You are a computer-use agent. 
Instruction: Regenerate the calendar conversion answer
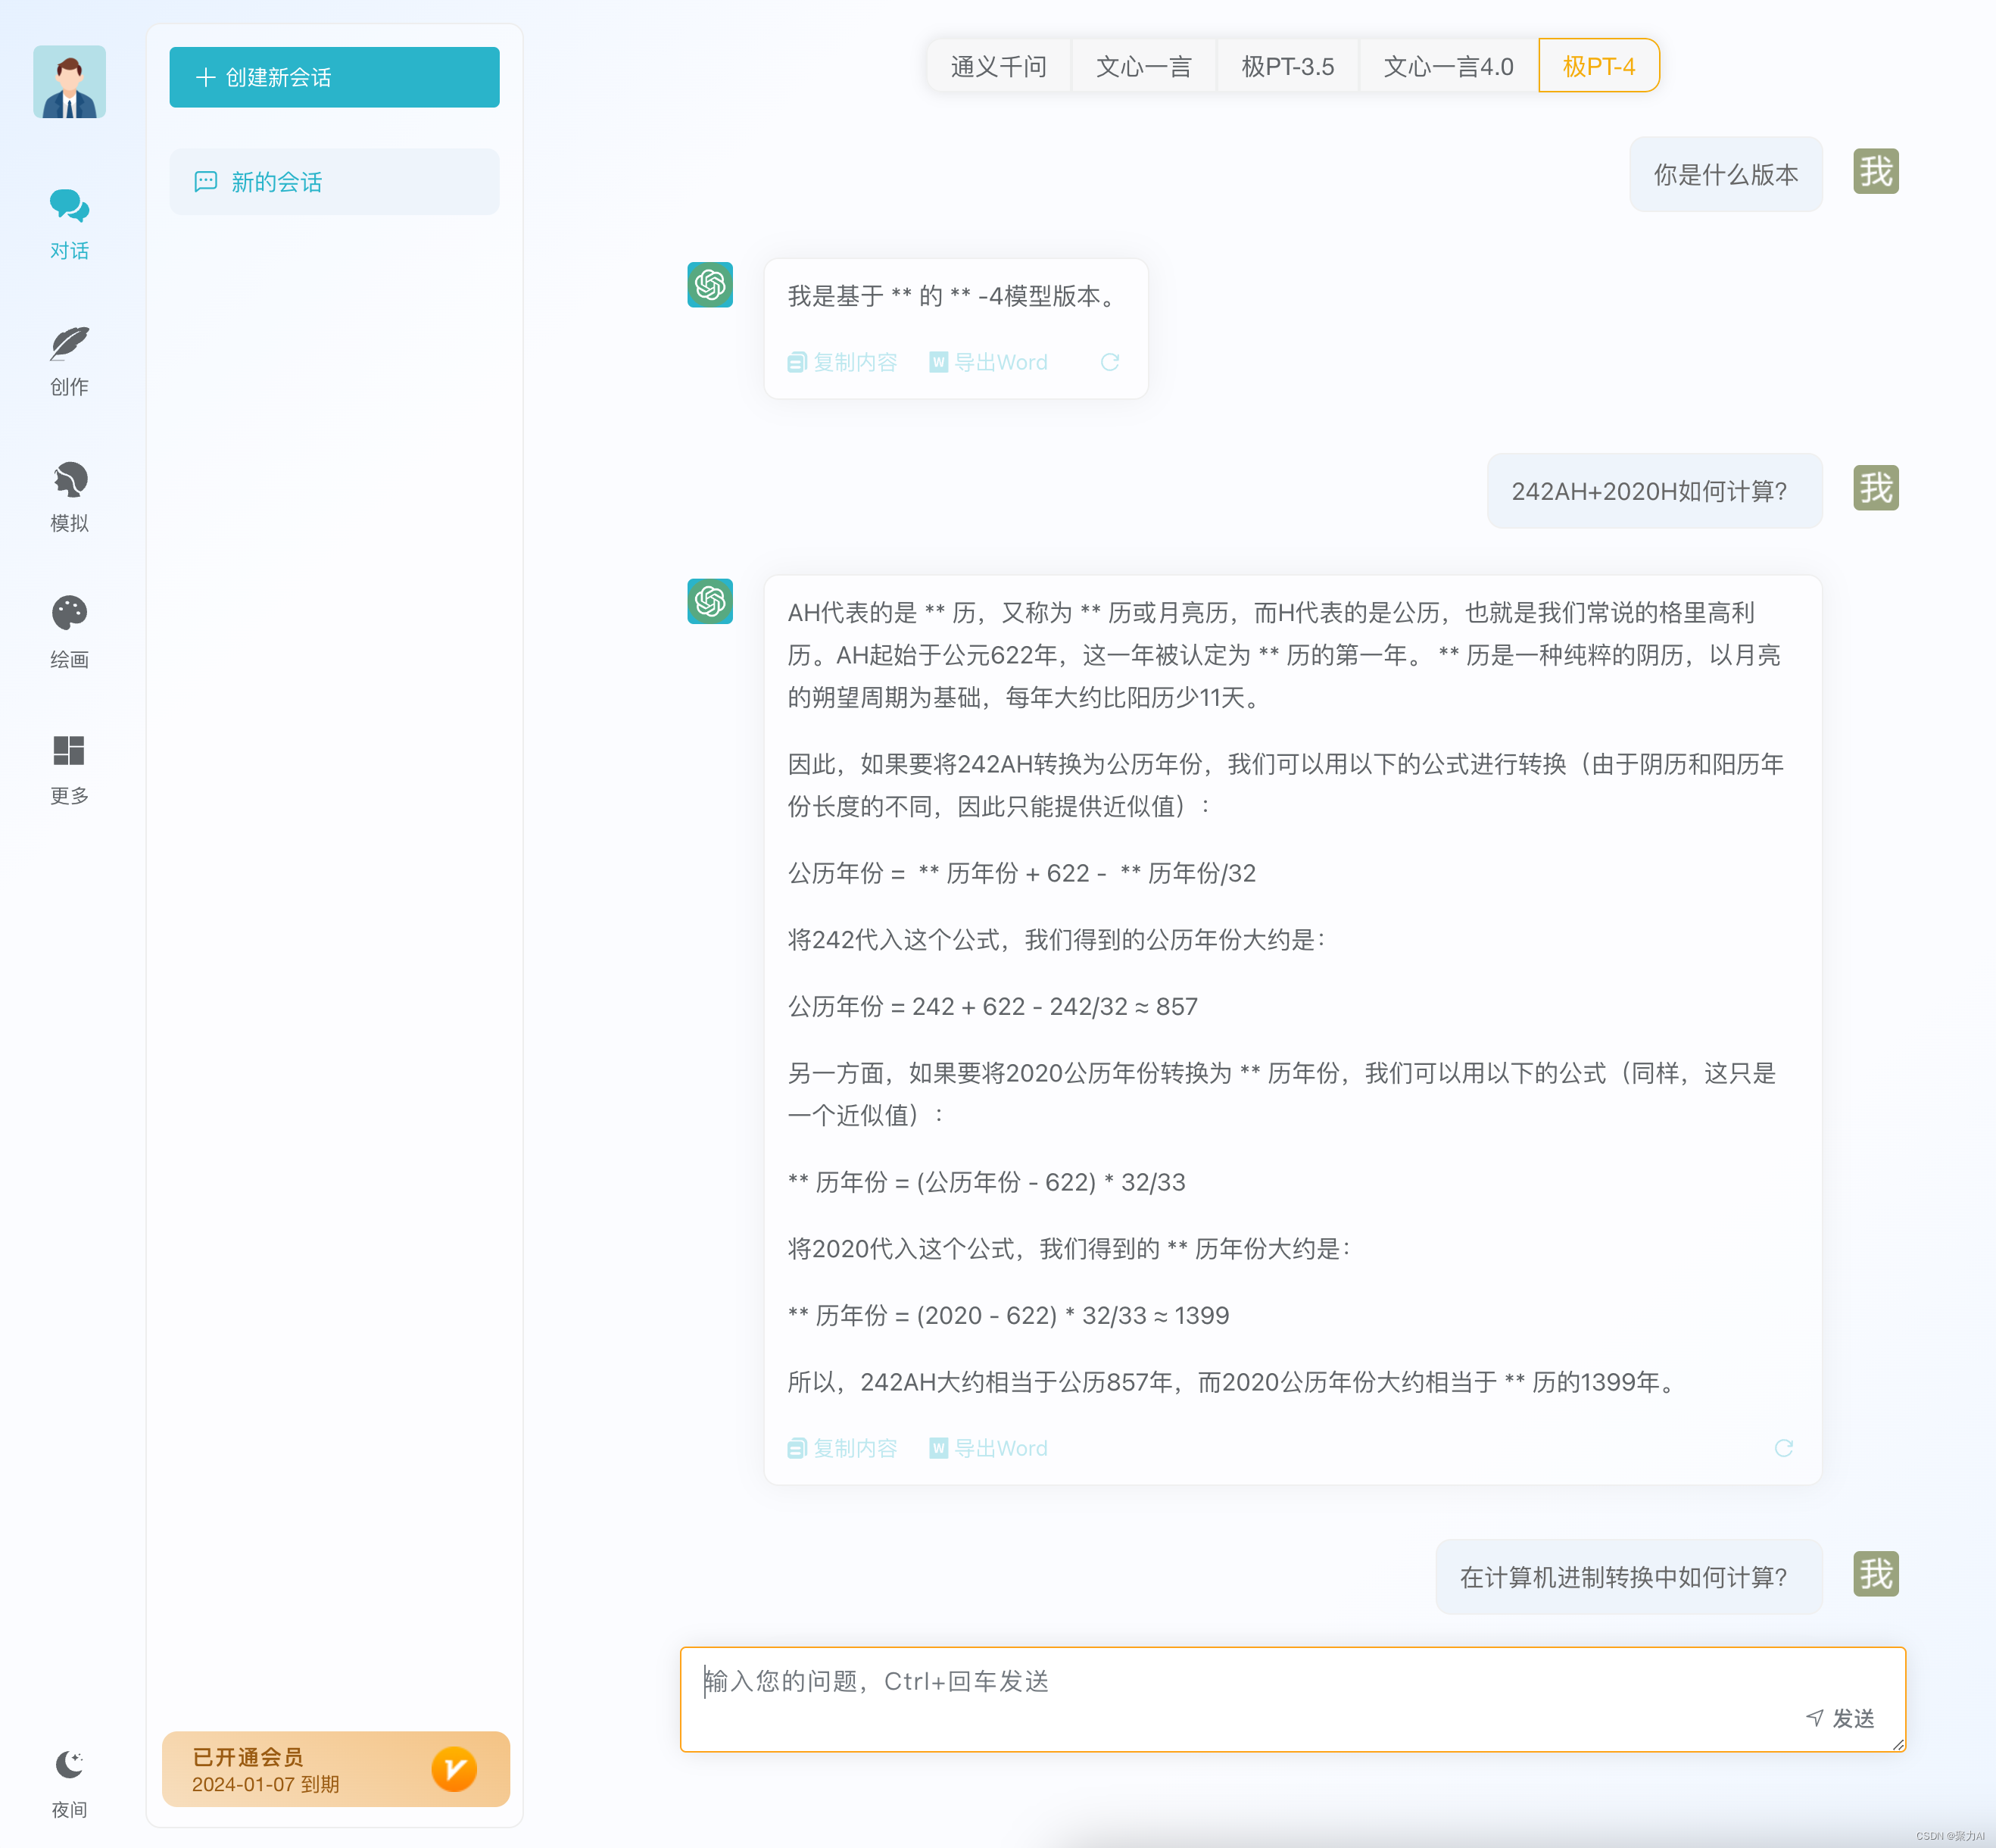(1784, 1448)
